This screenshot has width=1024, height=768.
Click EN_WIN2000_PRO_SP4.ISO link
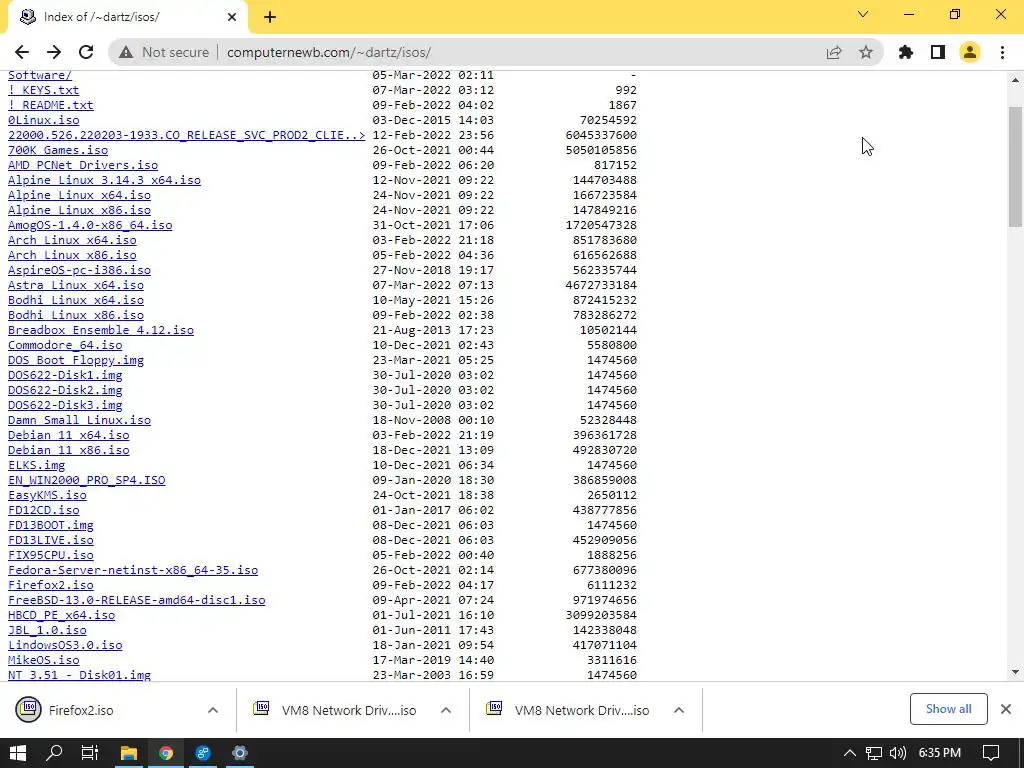[86, 481]
